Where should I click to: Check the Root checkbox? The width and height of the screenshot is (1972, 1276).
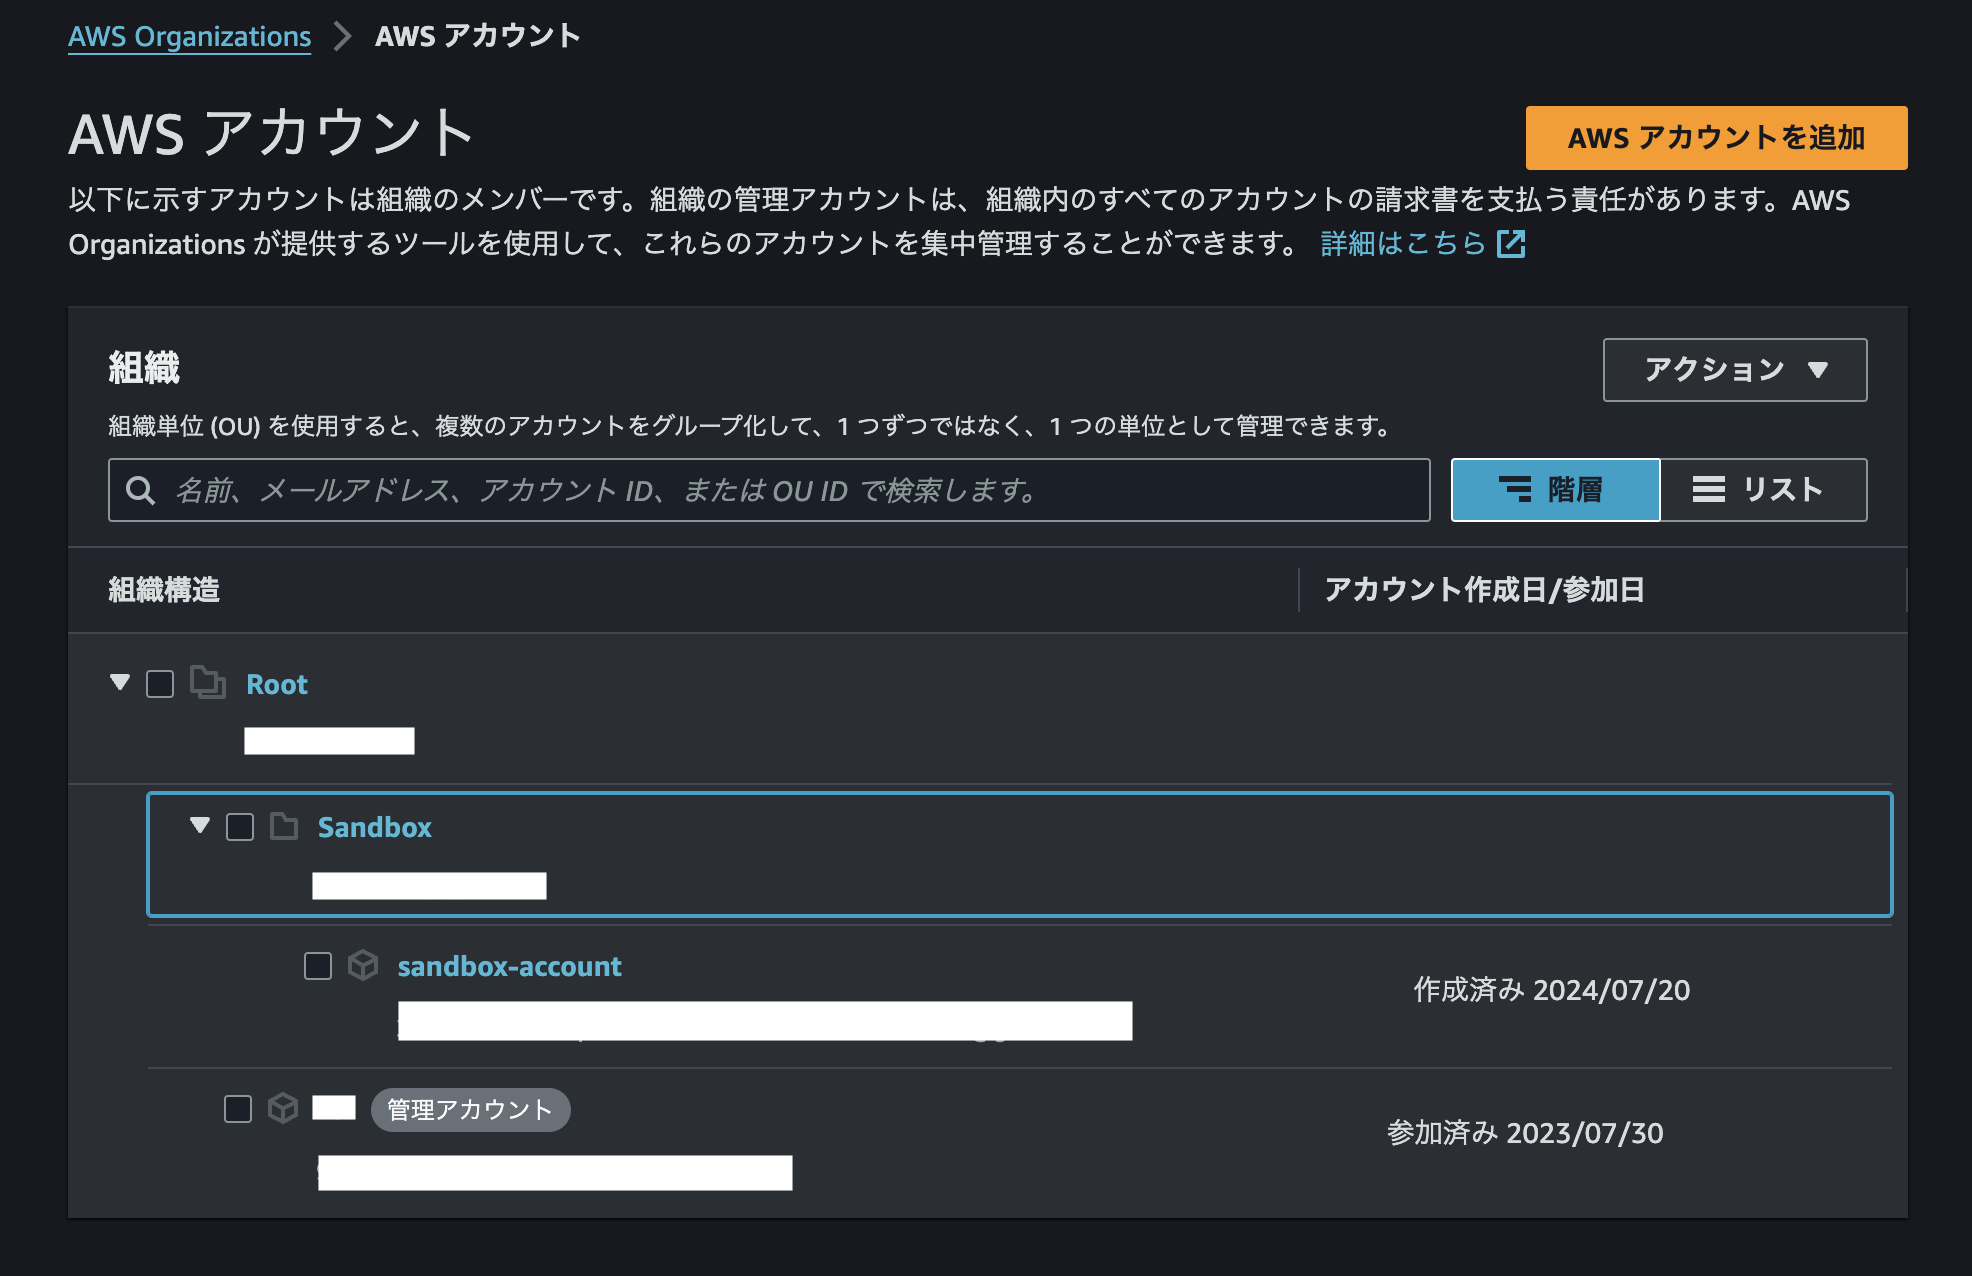[160, 684]
